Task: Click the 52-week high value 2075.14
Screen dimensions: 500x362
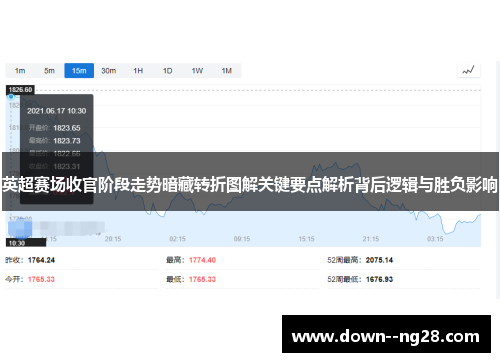Action: point(379,260)
